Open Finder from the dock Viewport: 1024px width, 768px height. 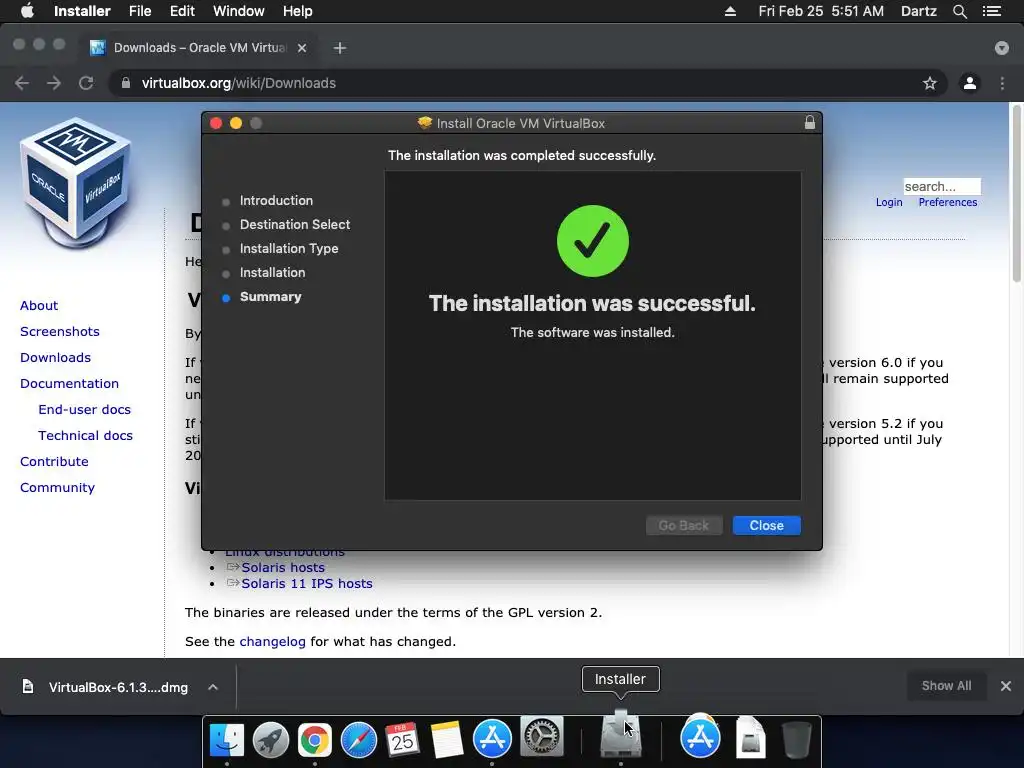pos(227,739)
